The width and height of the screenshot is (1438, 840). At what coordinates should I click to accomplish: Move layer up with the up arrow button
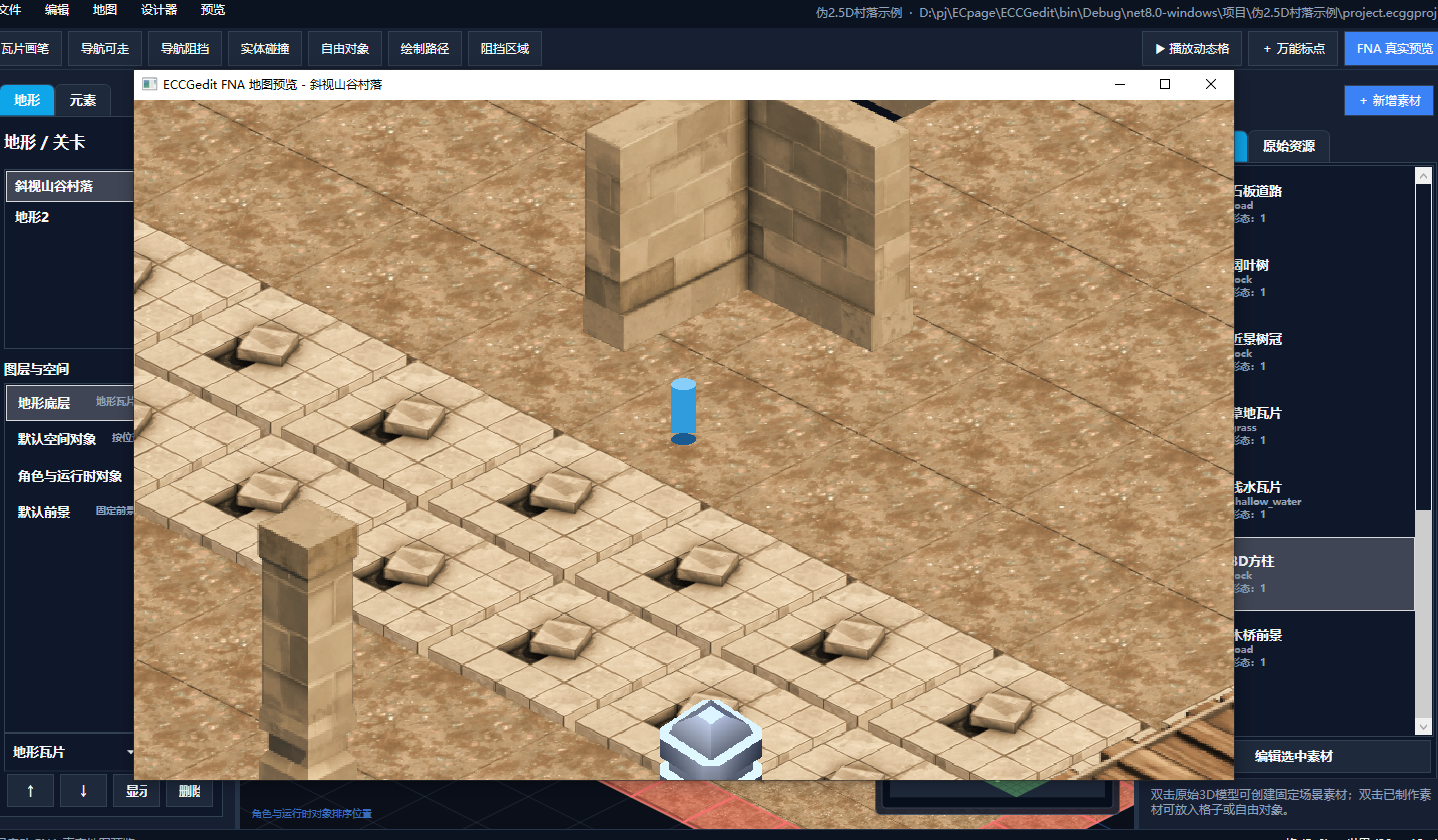(x=31, y=790)
